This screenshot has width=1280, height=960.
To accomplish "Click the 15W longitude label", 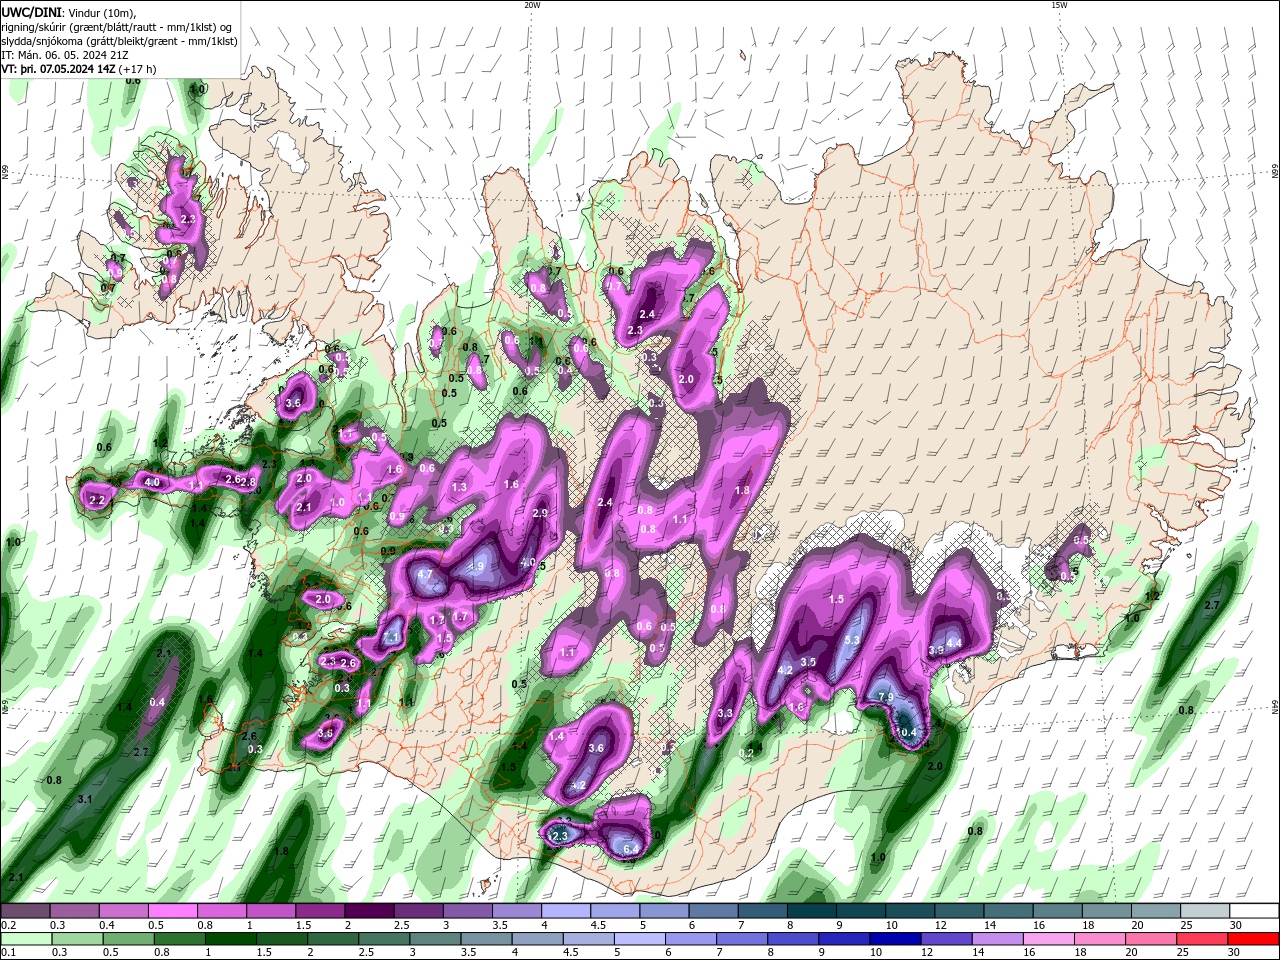I will [1058, 5].
